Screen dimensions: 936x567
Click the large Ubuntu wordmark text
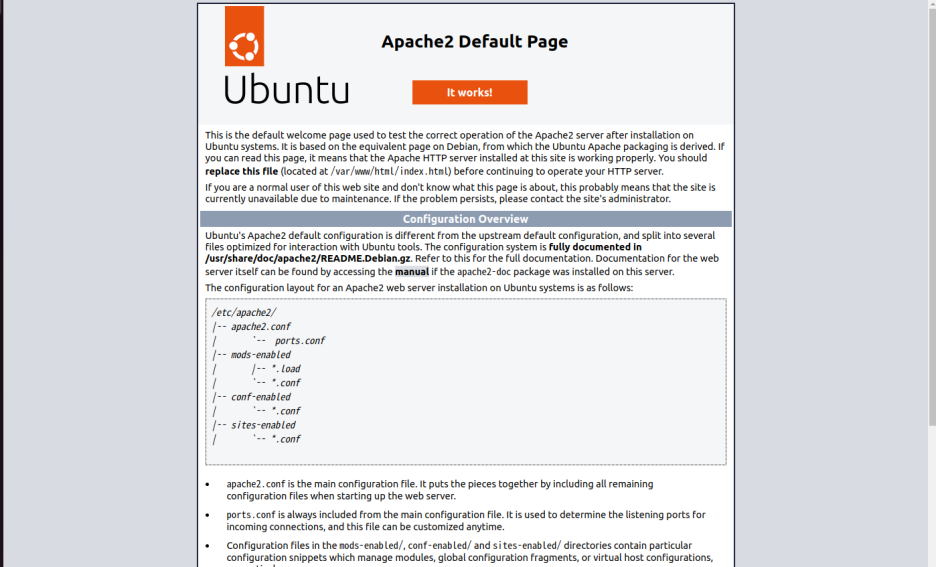tap(286, 90)
